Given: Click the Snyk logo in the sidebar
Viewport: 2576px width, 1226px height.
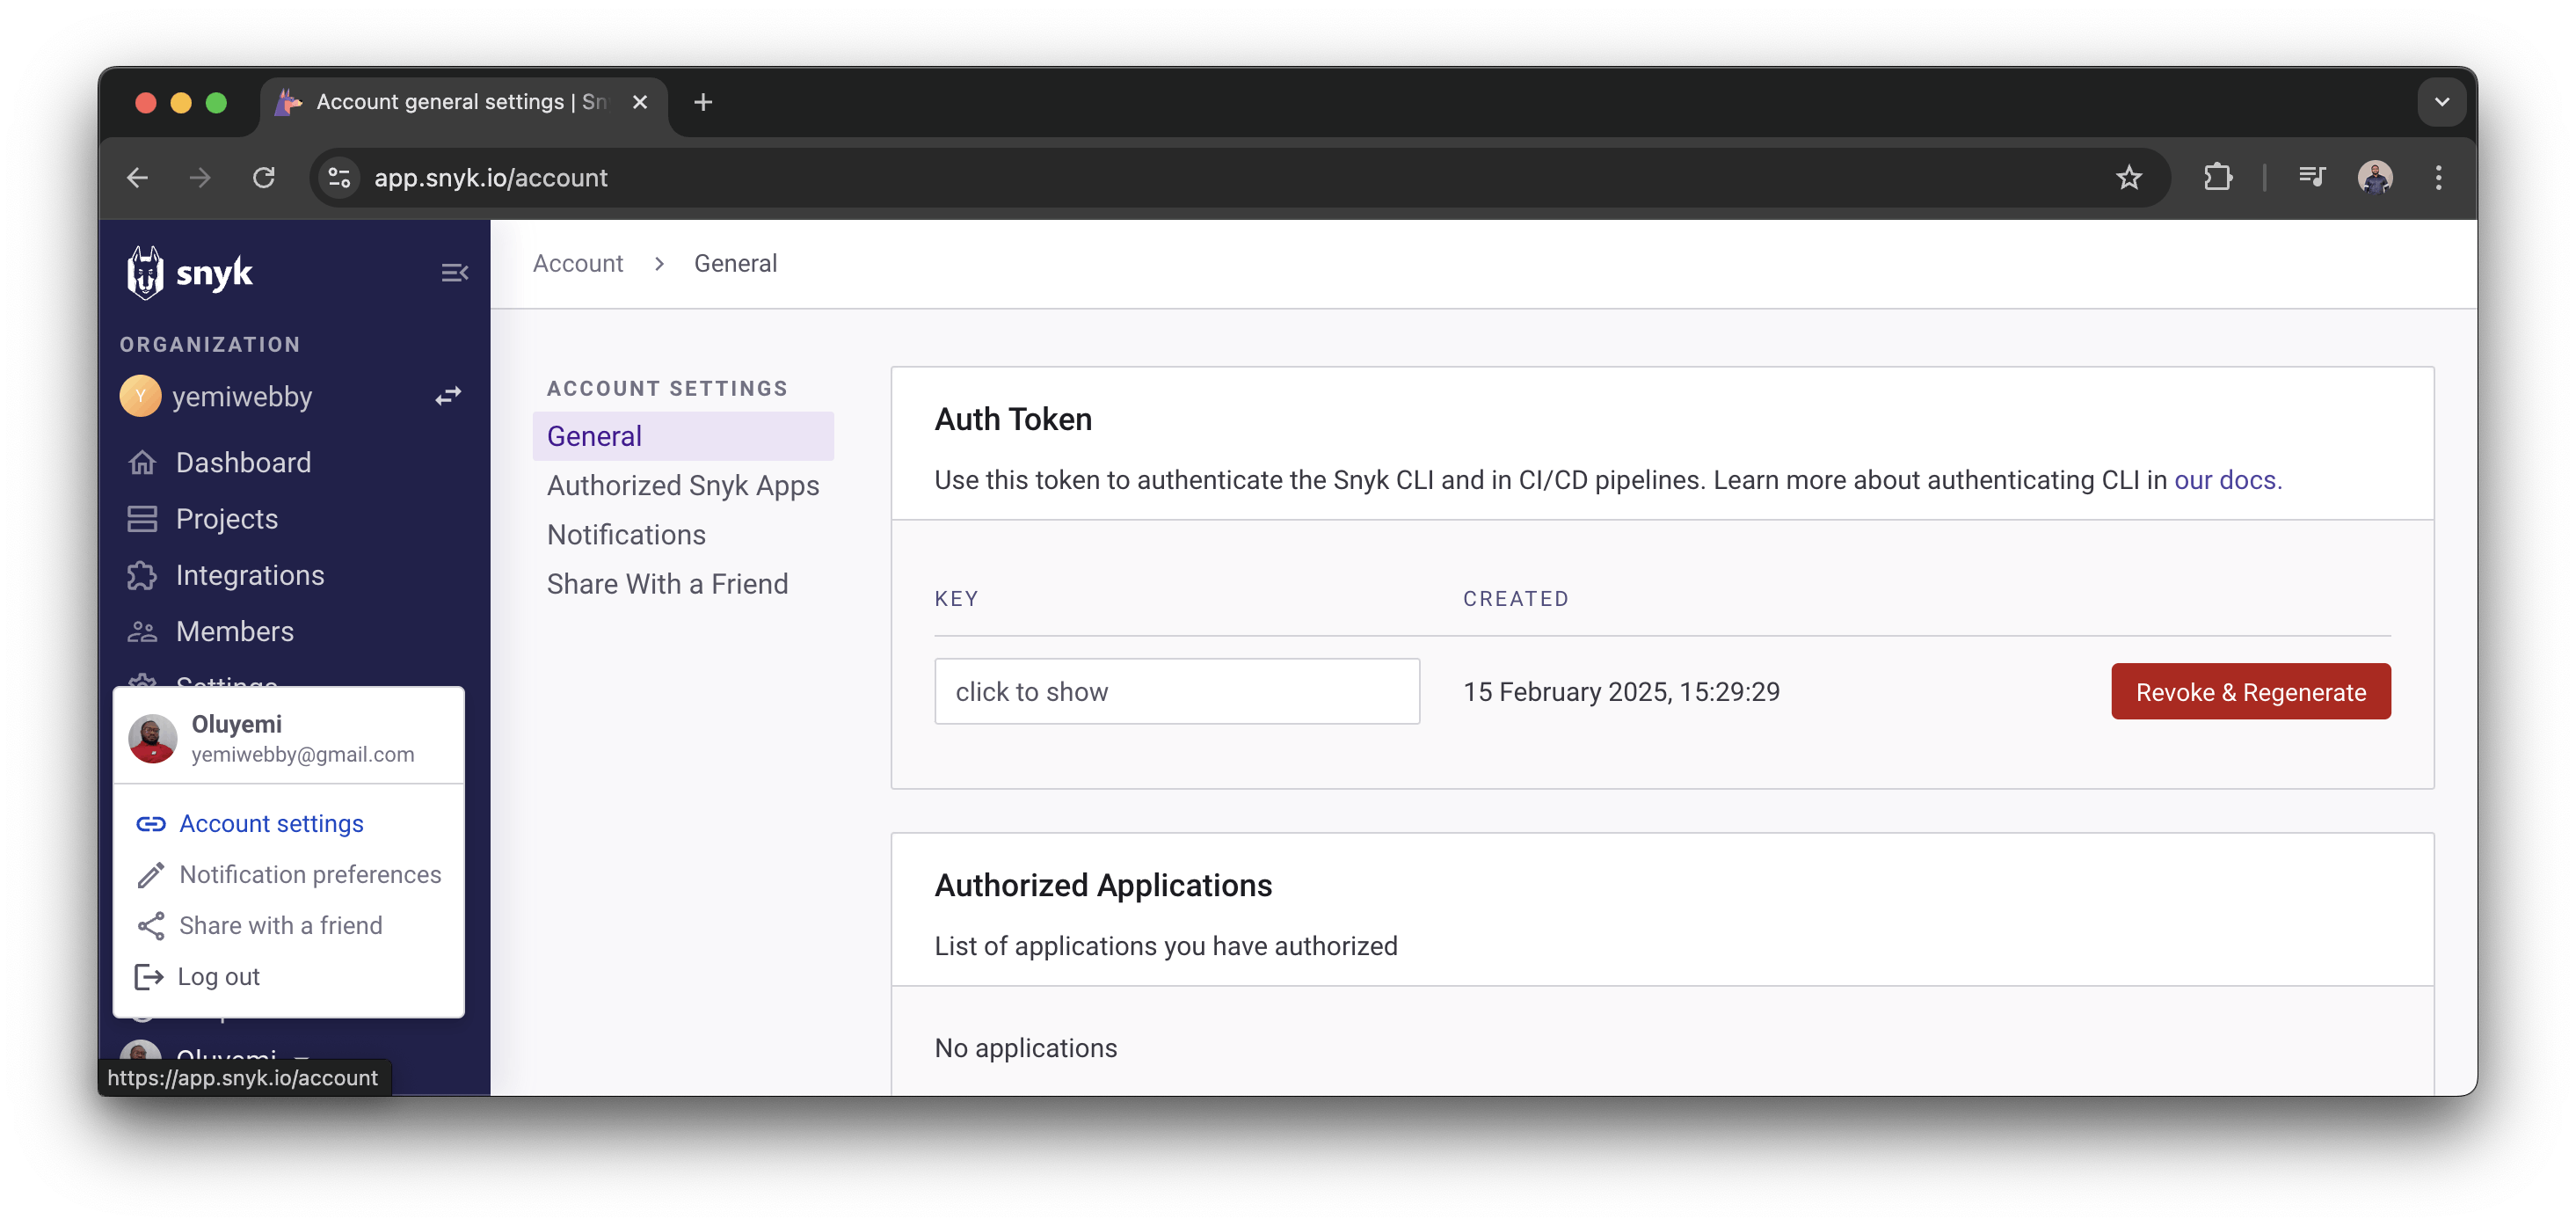Looking at the screenshot, I should [x=191, y=271].
